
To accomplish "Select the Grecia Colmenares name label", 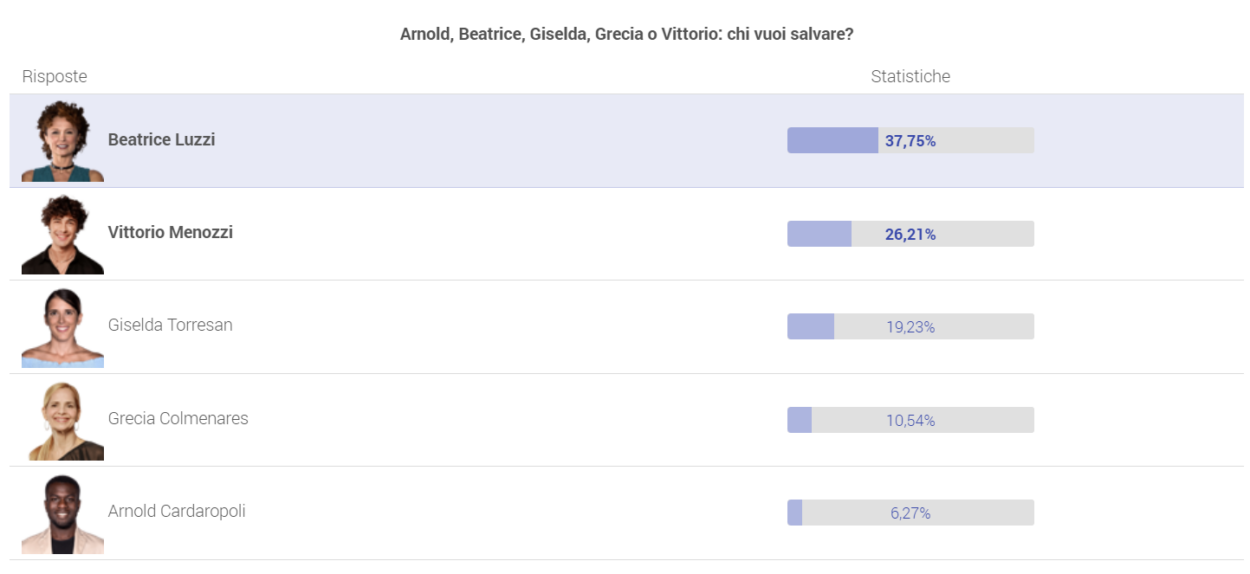I will 178,418.
